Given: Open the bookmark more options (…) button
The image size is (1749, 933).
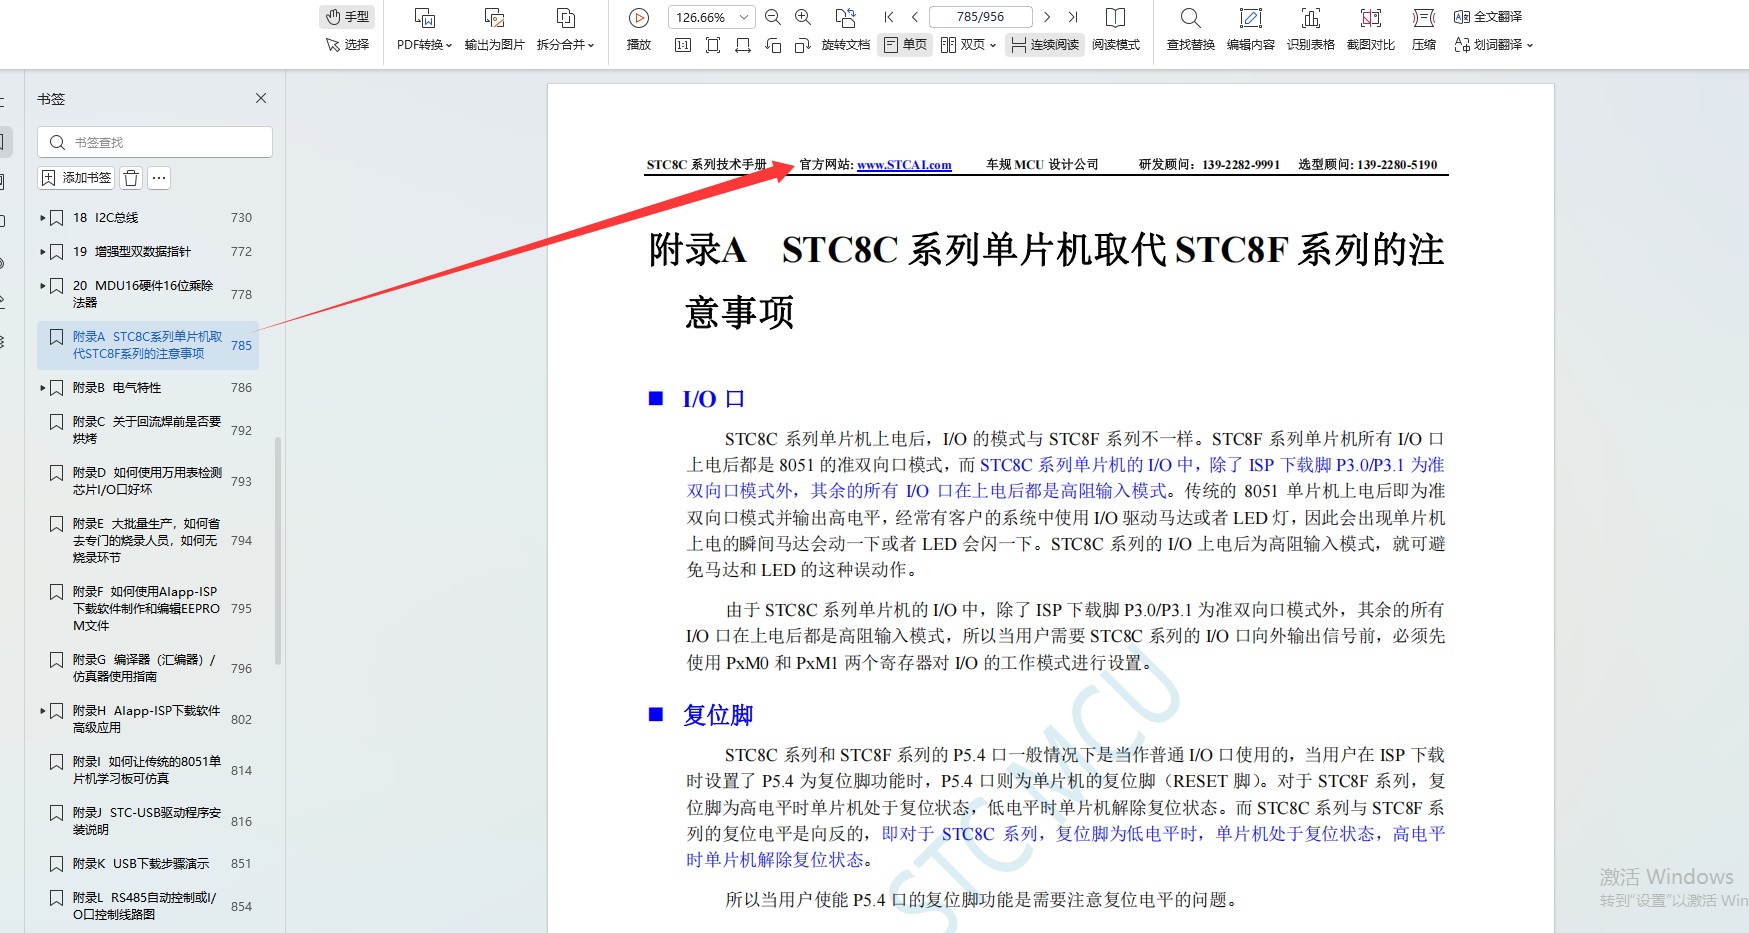Looking at the screenshot, I should coord(159,178).
